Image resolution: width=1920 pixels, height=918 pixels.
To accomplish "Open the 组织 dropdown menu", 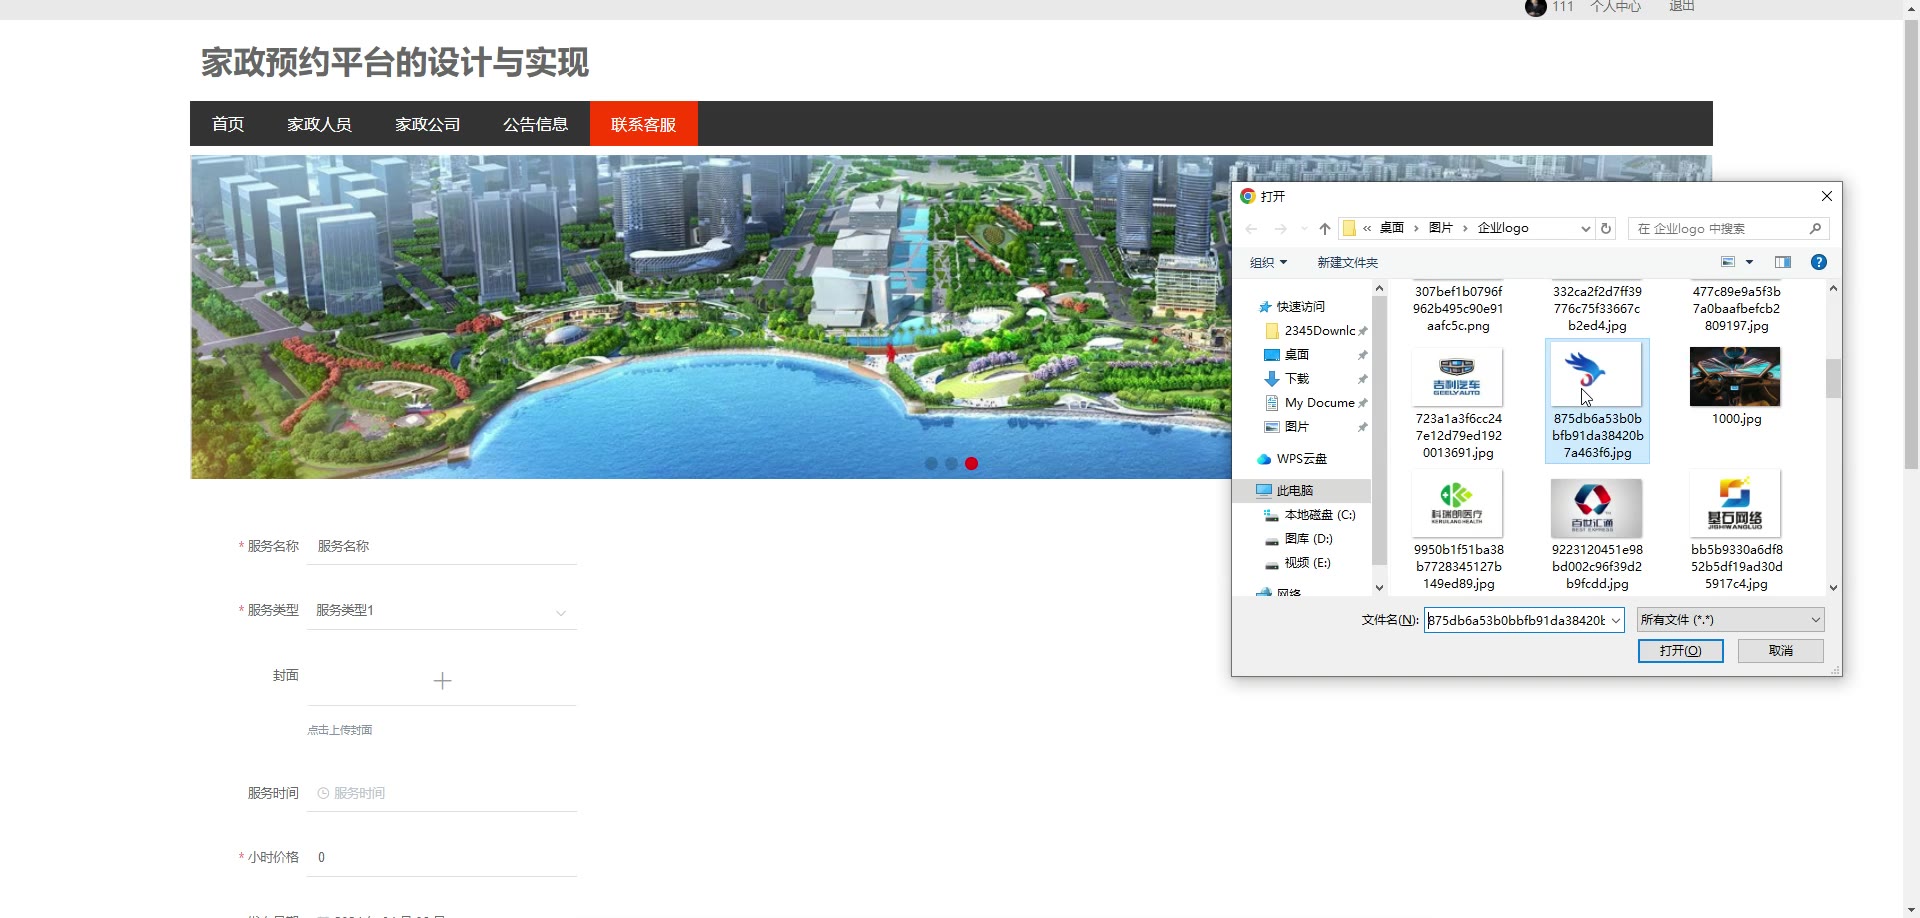I will (x=1268, y=262).
